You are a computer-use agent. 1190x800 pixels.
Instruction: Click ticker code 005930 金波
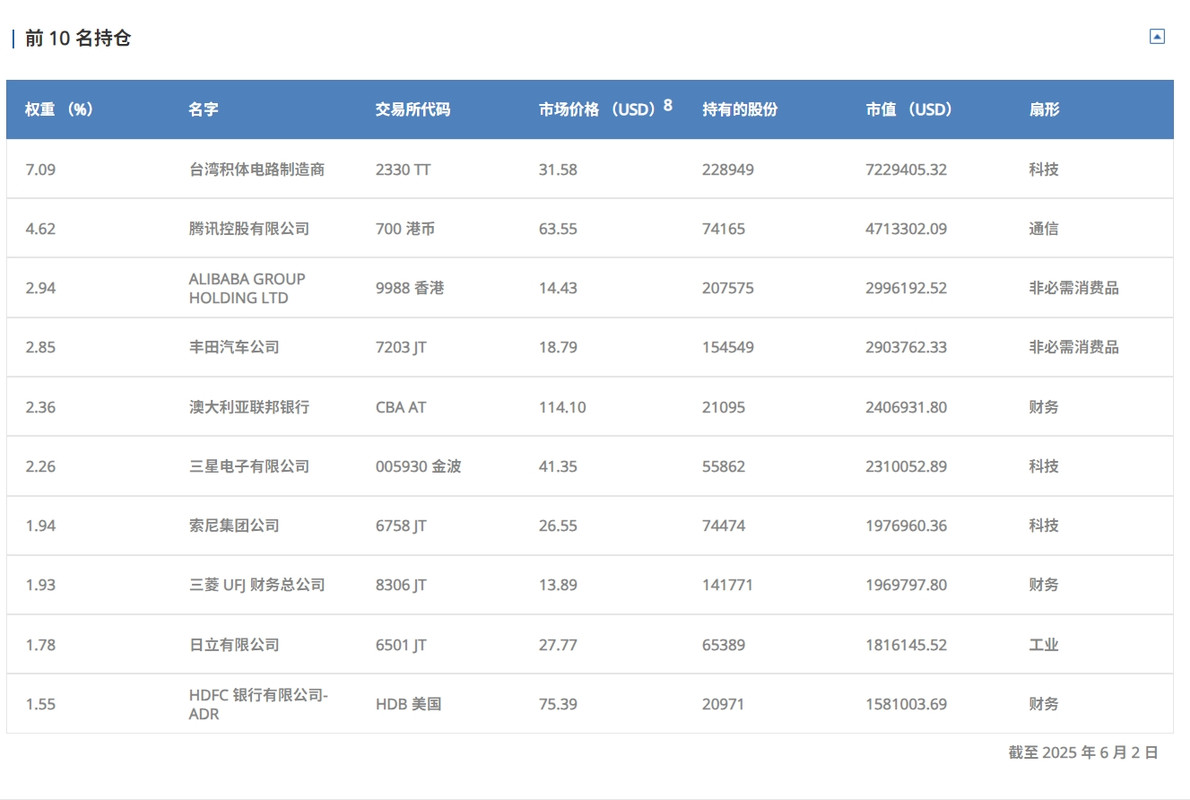point(418,466)
